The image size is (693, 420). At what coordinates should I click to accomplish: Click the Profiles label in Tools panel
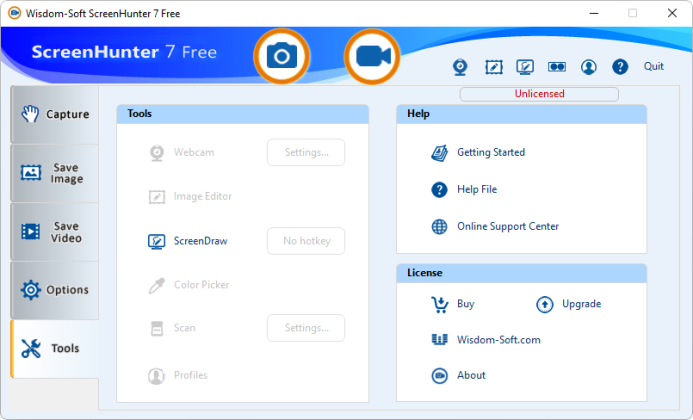190,375
